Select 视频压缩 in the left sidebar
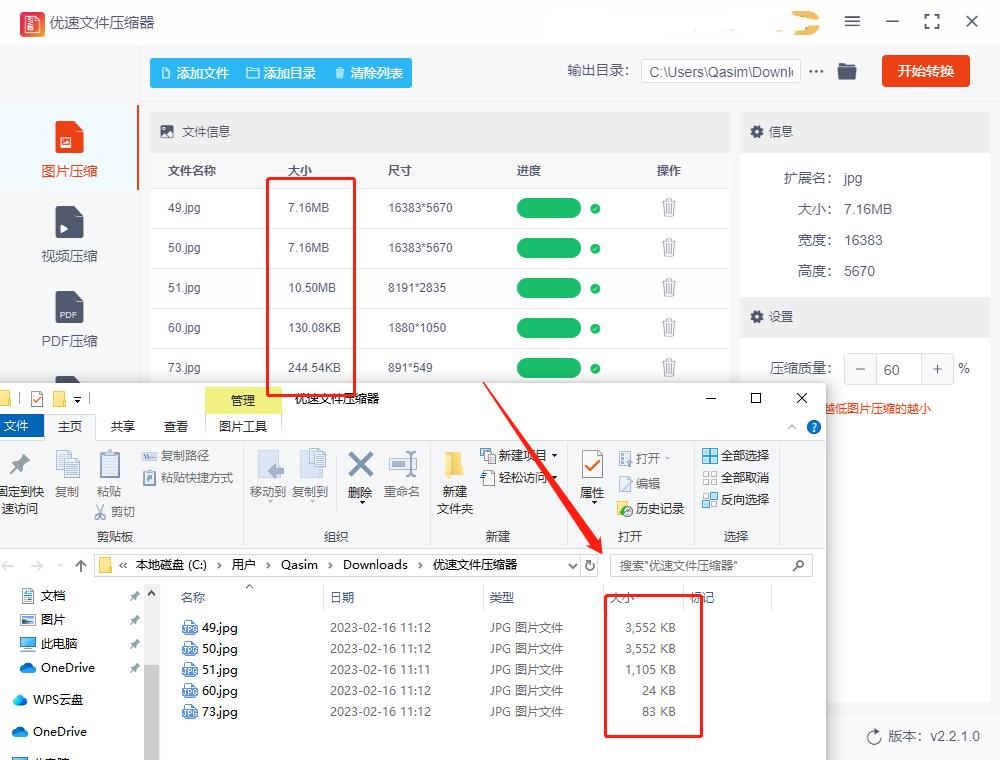This screenshot has height=760, width=1000. pos(70,235)
